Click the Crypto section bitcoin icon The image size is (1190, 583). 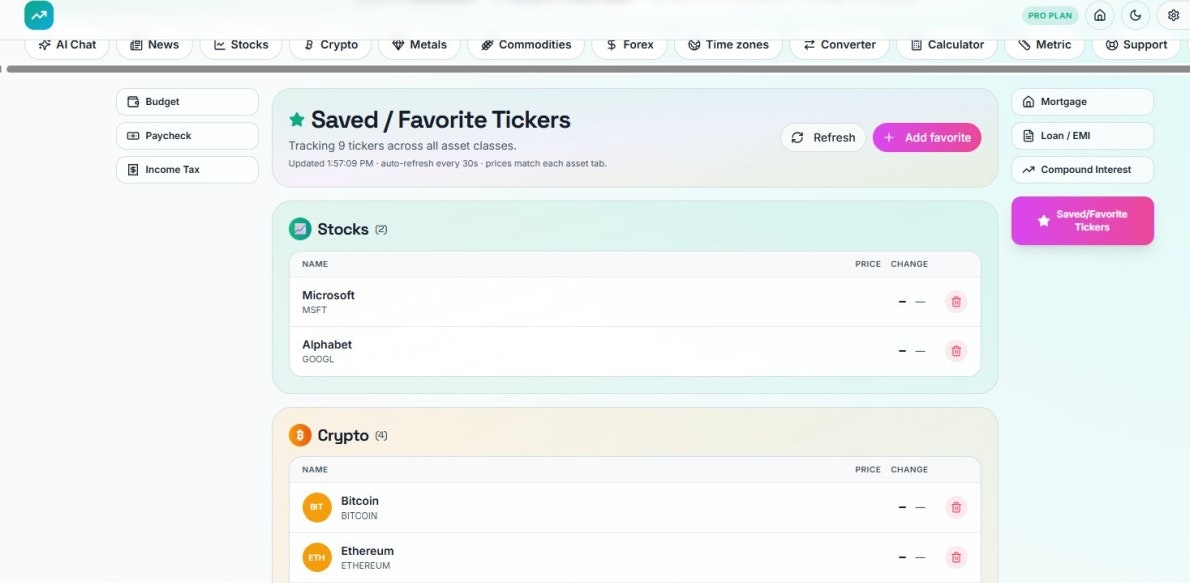[300, 435]
